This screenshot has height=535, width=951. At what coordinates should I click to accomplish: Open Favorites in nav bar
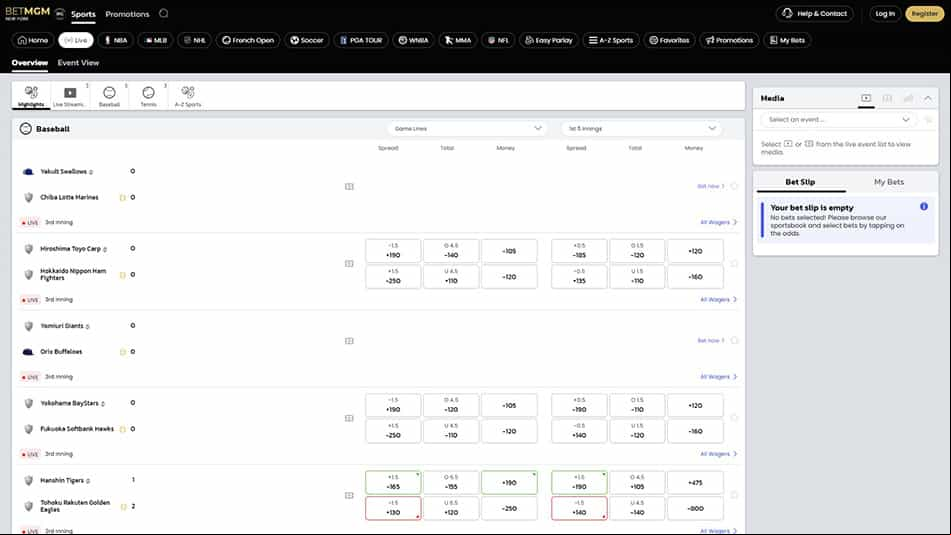669,40
